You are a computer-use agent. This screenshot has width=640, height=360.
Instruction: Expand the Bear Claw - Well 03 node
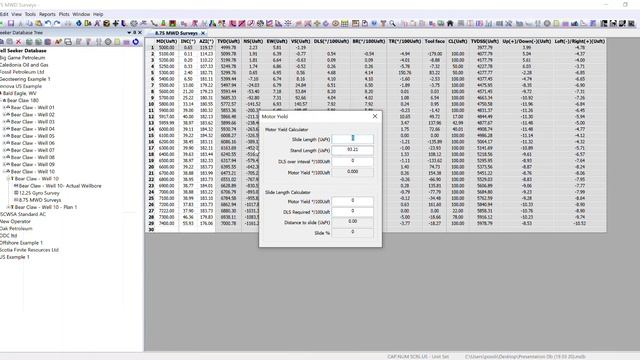click(x=4, y=122)
